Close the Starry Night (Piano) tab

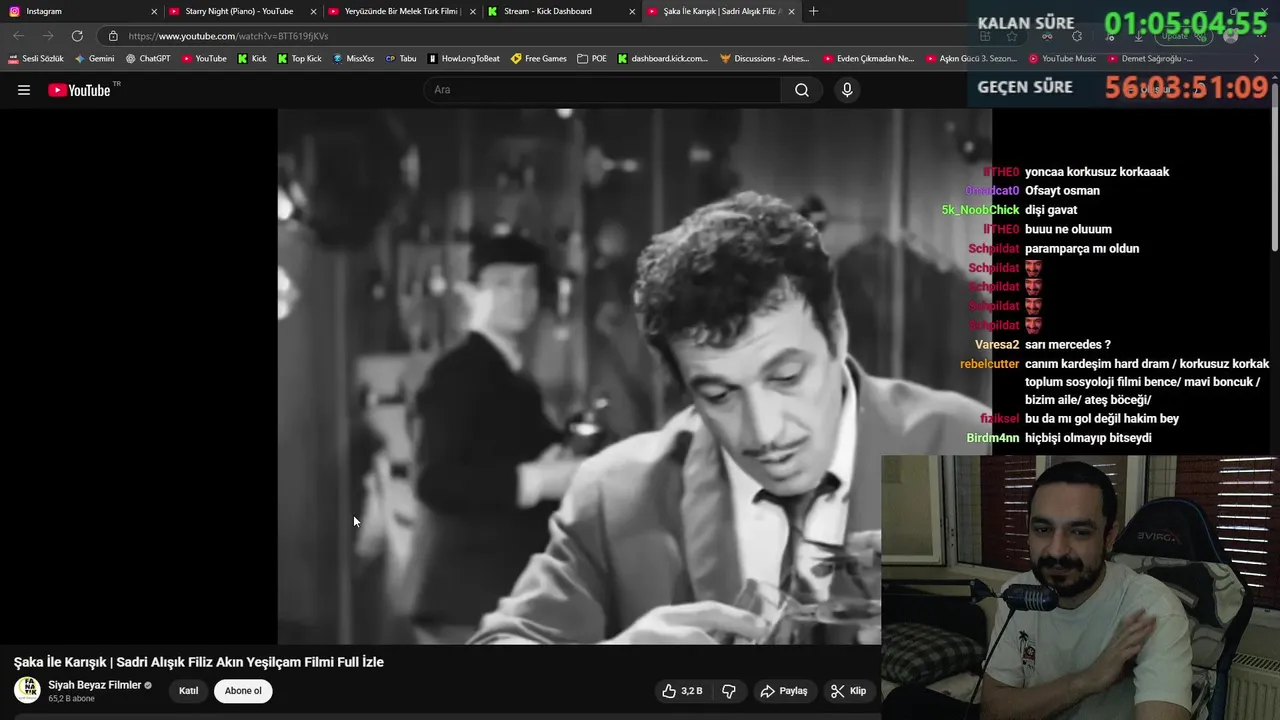313,11
